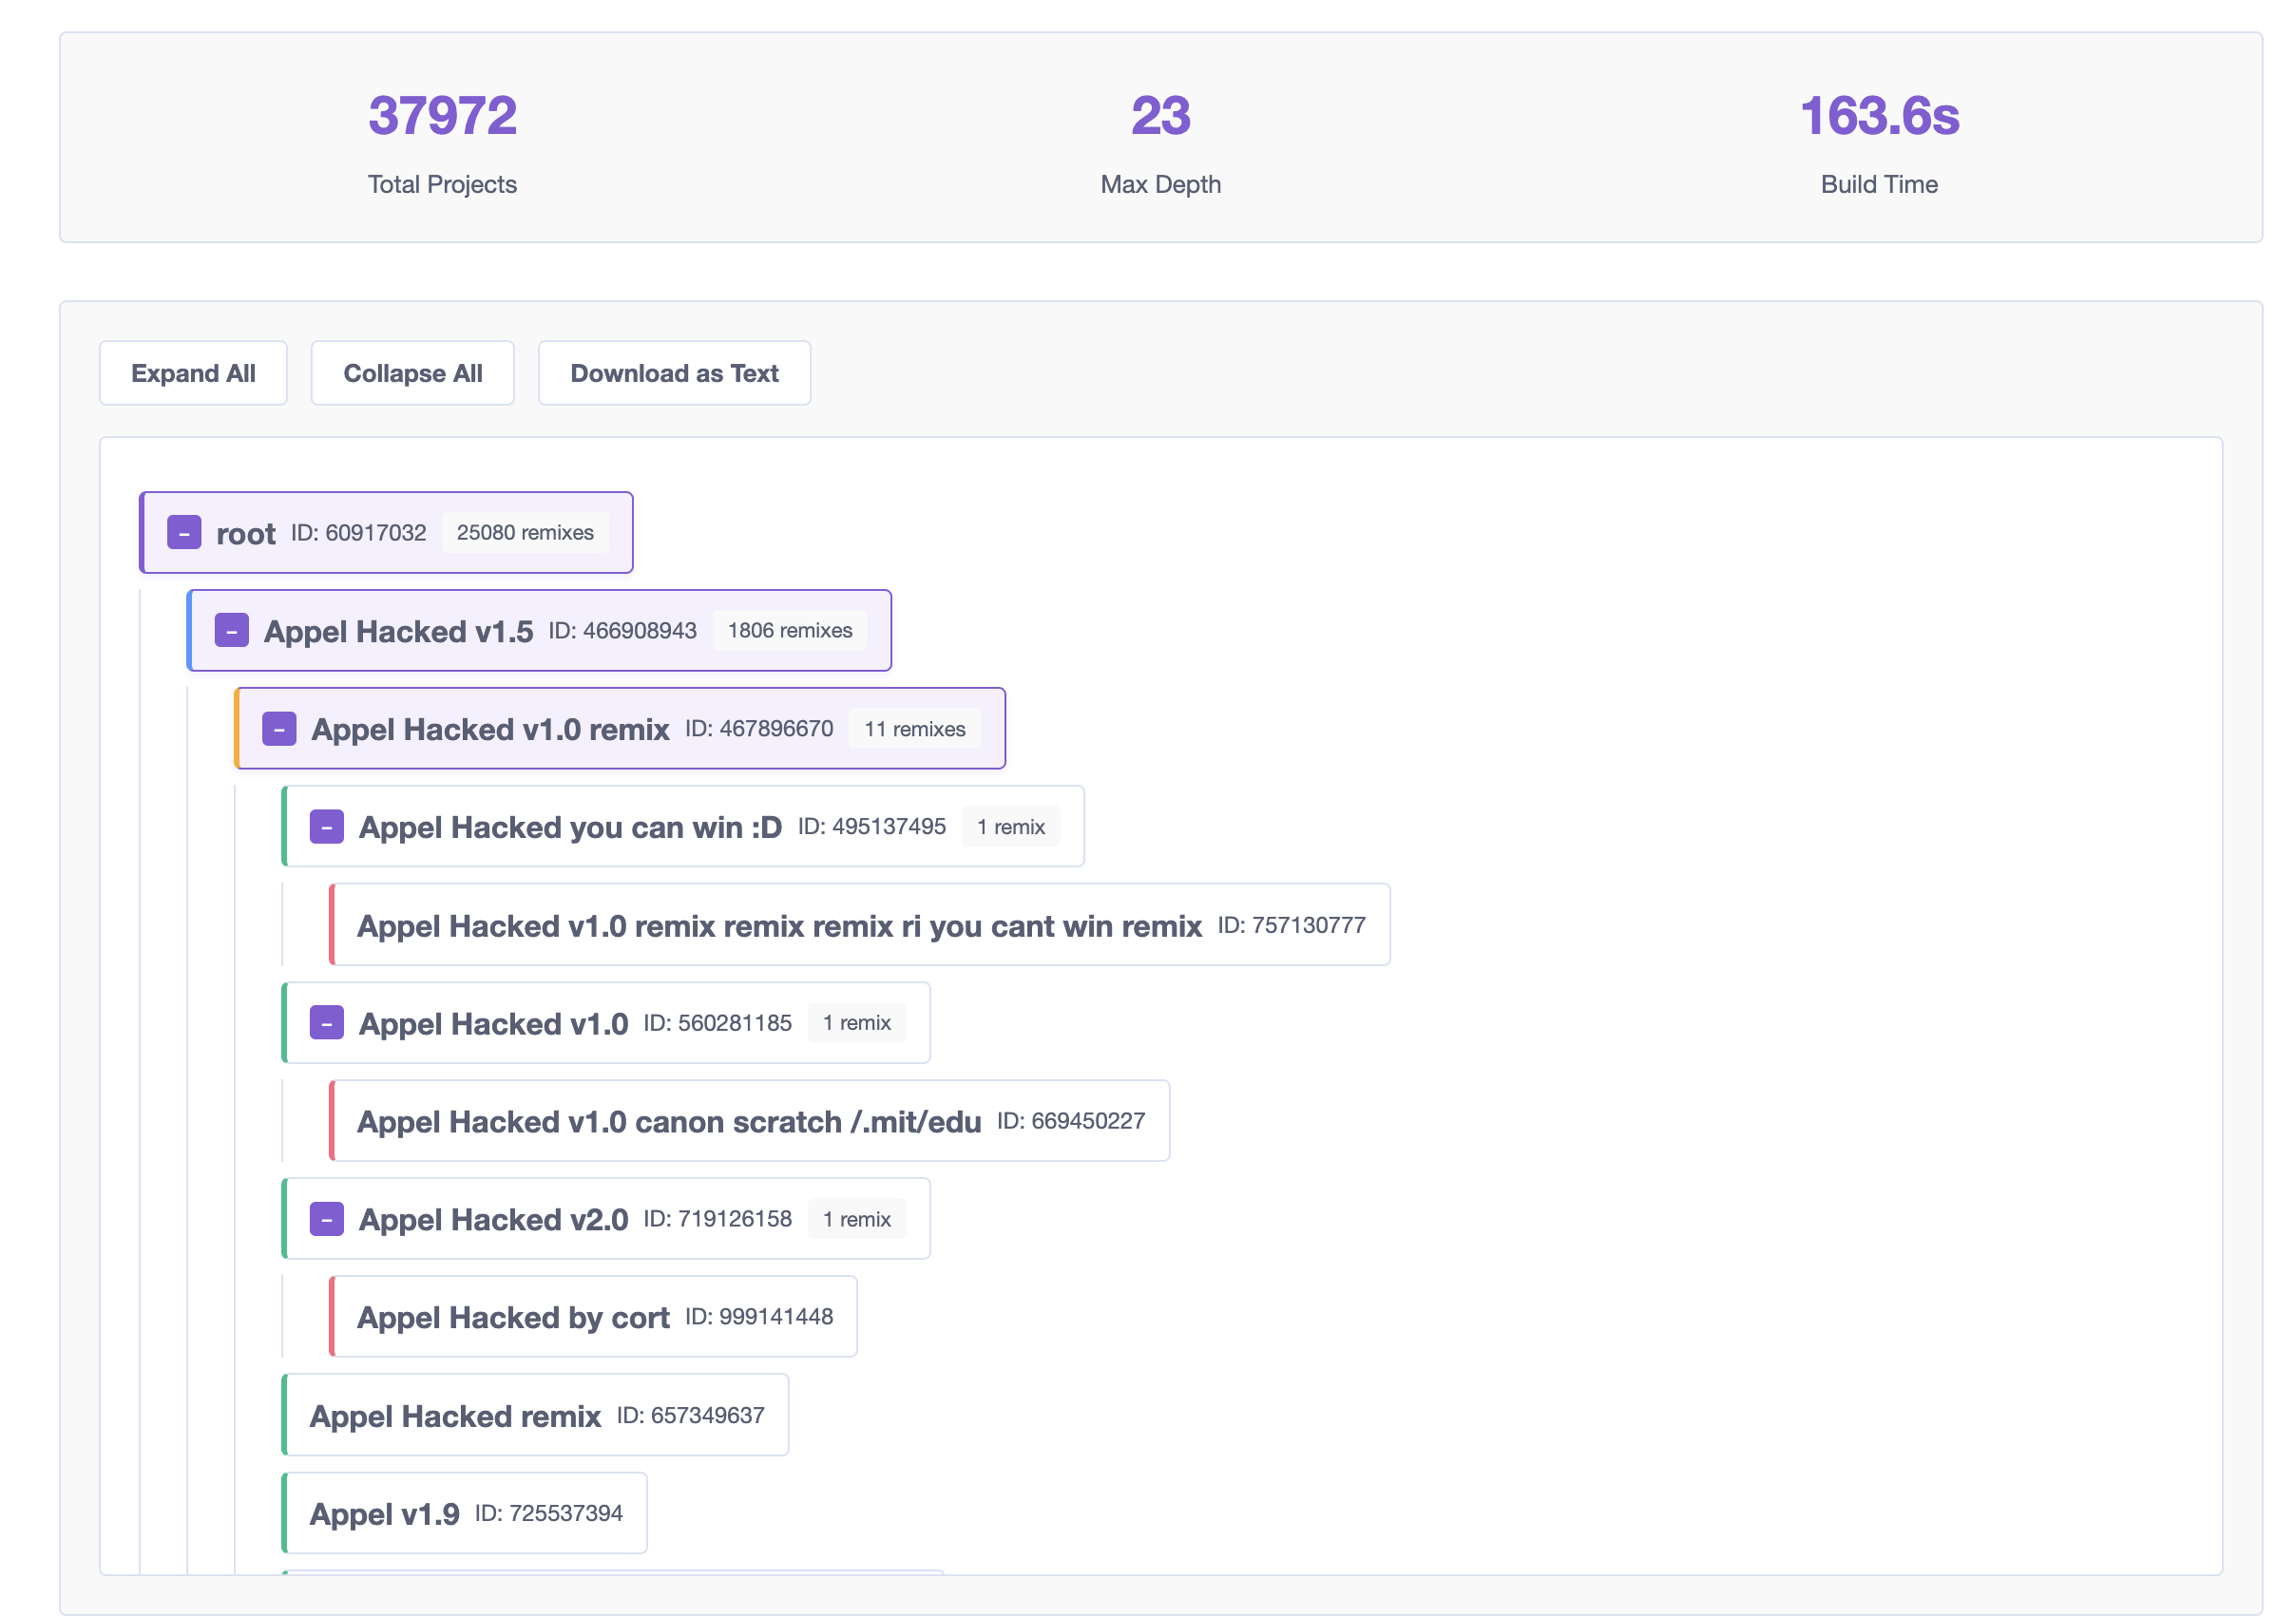
Task: Click the Build Time value 163.6s
Action: click(x=1879, y=116)
